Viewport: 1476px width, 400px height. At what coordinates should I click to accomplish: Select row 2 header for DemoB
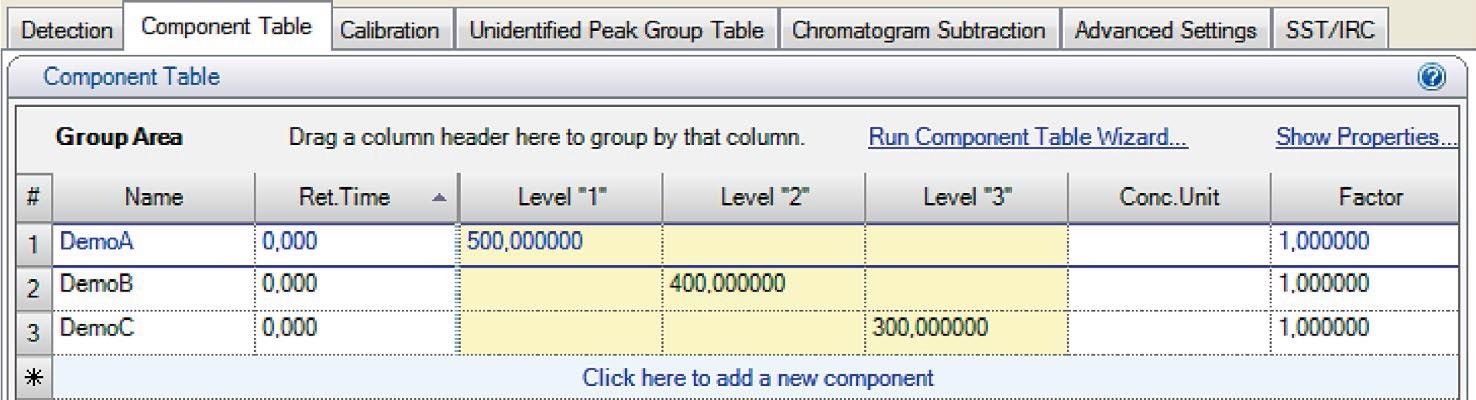[x=31, y=286]
